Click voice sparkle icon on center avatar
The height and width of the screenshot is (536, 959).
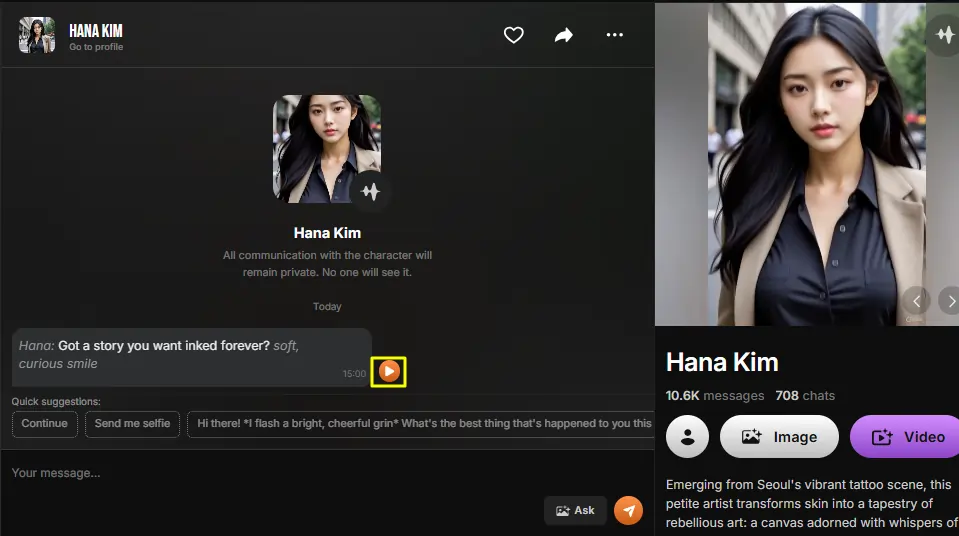click(370, 192)
